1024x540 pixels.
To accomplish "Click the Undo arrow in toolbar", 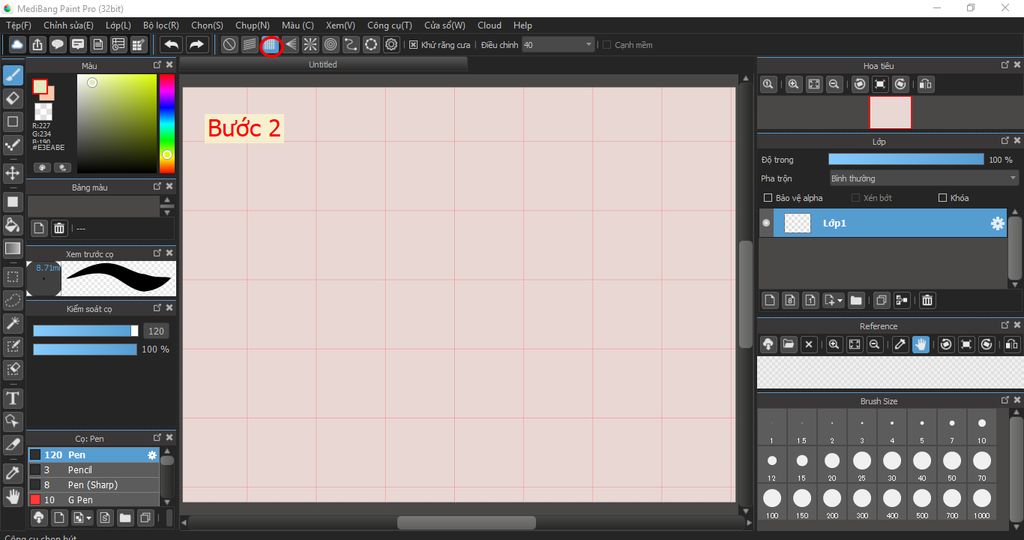I will [x=172, y=44].
